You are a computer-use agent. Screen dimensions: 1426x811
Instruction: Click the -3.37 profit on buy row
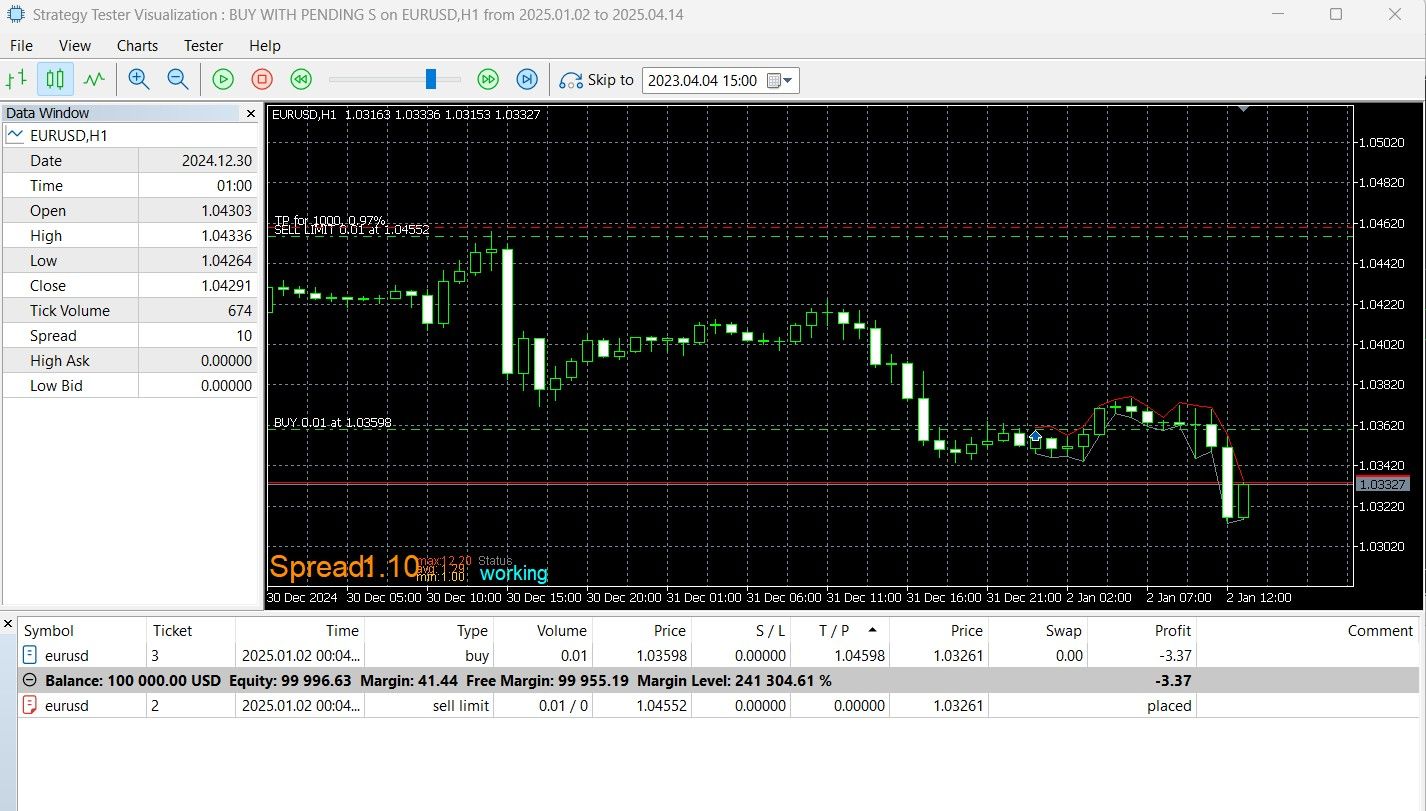1174,656
